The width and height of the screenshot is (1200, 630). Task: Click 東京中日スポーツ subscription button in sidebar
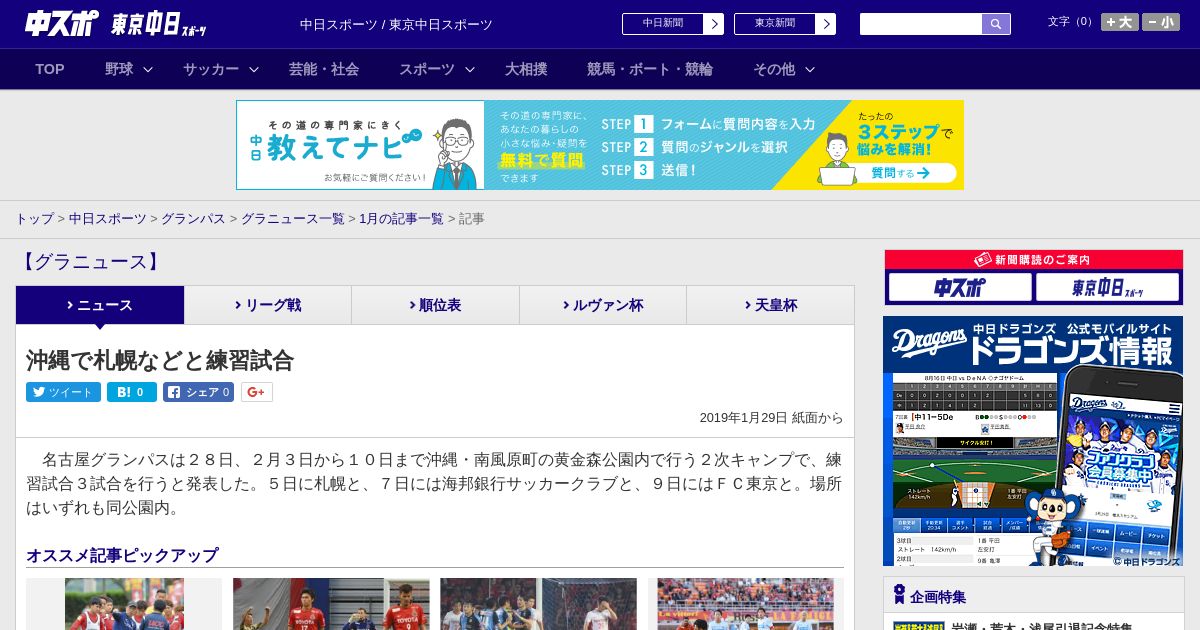(x=1107, y=288)
